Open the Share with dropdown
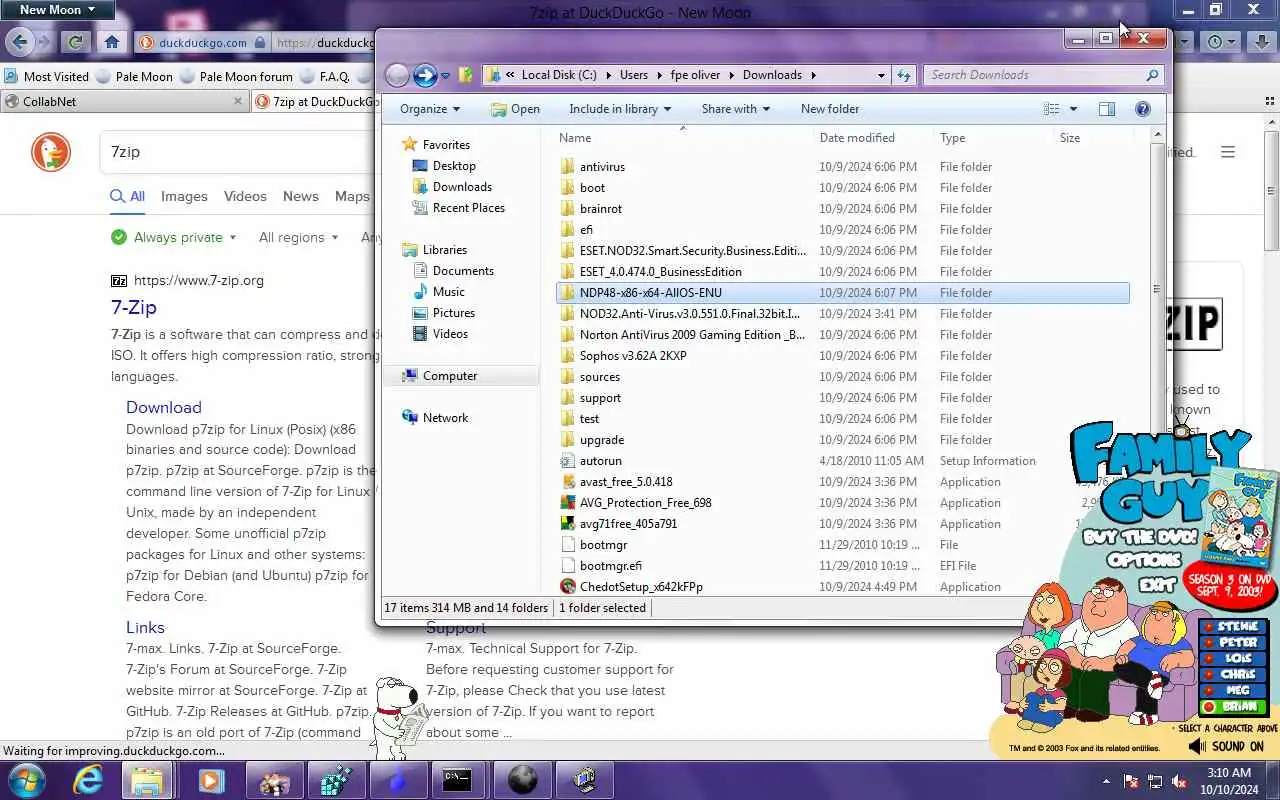 pyautogui.click(x=736, y=109)
